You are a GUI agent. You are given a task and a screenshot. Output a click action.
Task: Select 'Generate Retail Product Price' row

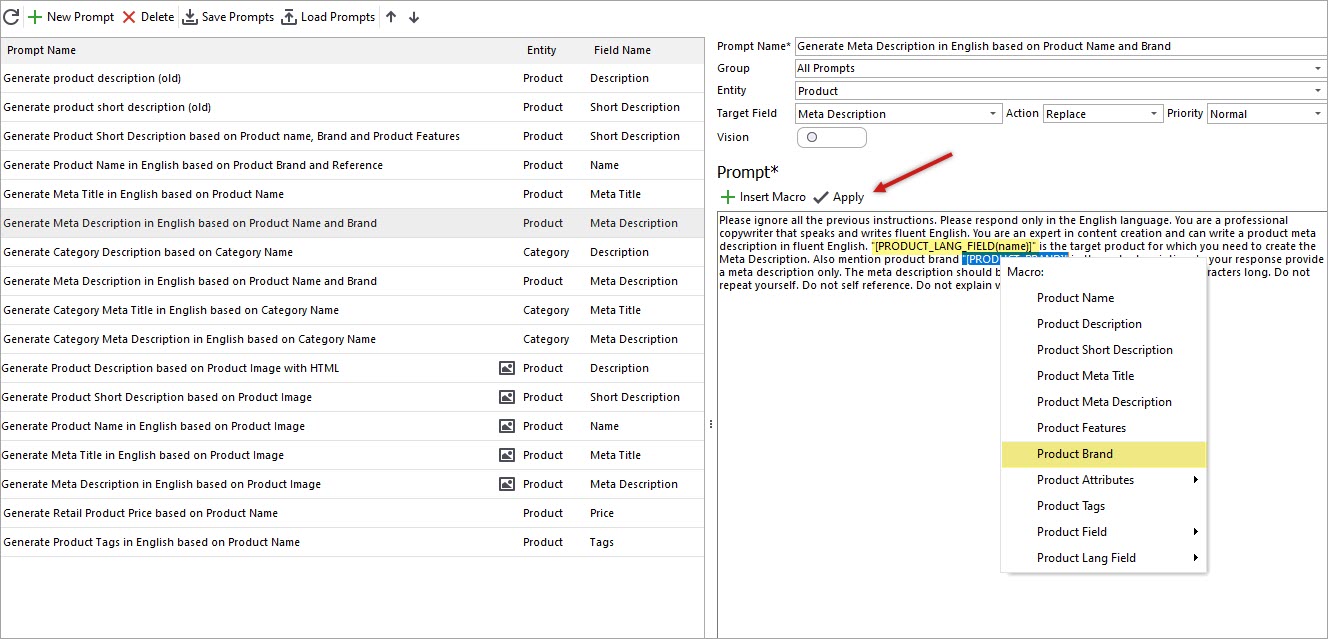point(352,513)
